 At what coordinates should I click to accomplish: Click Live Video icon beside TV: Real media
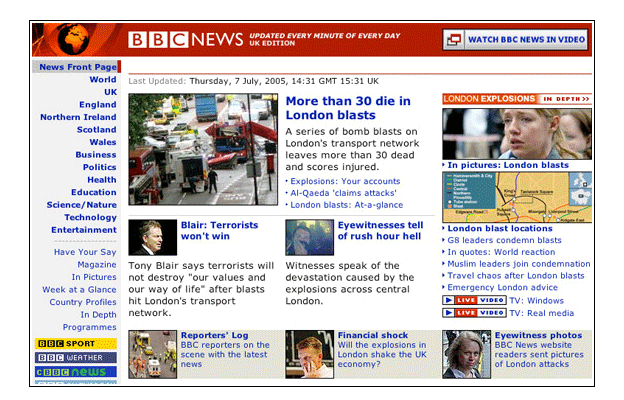pos(474,313)
